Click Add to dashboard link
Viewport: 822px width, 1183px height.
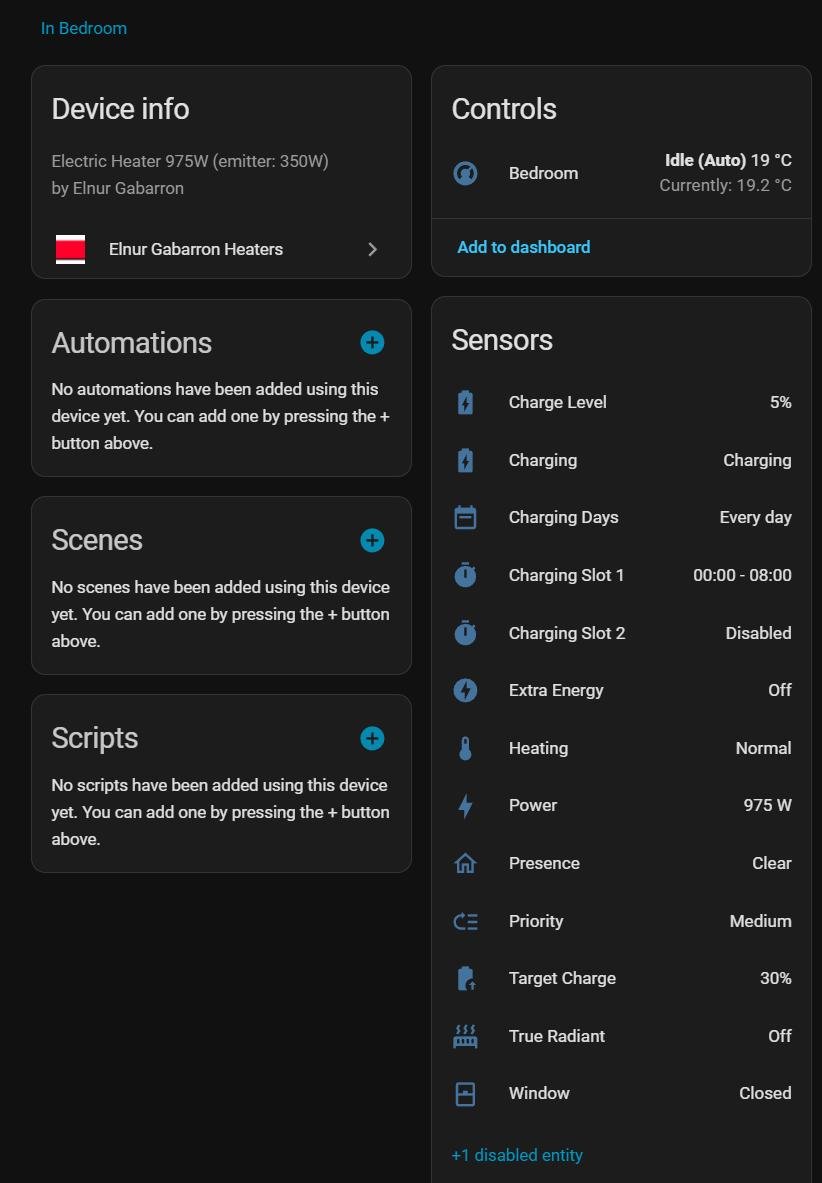pyautogui.click(x=523, y=247)
